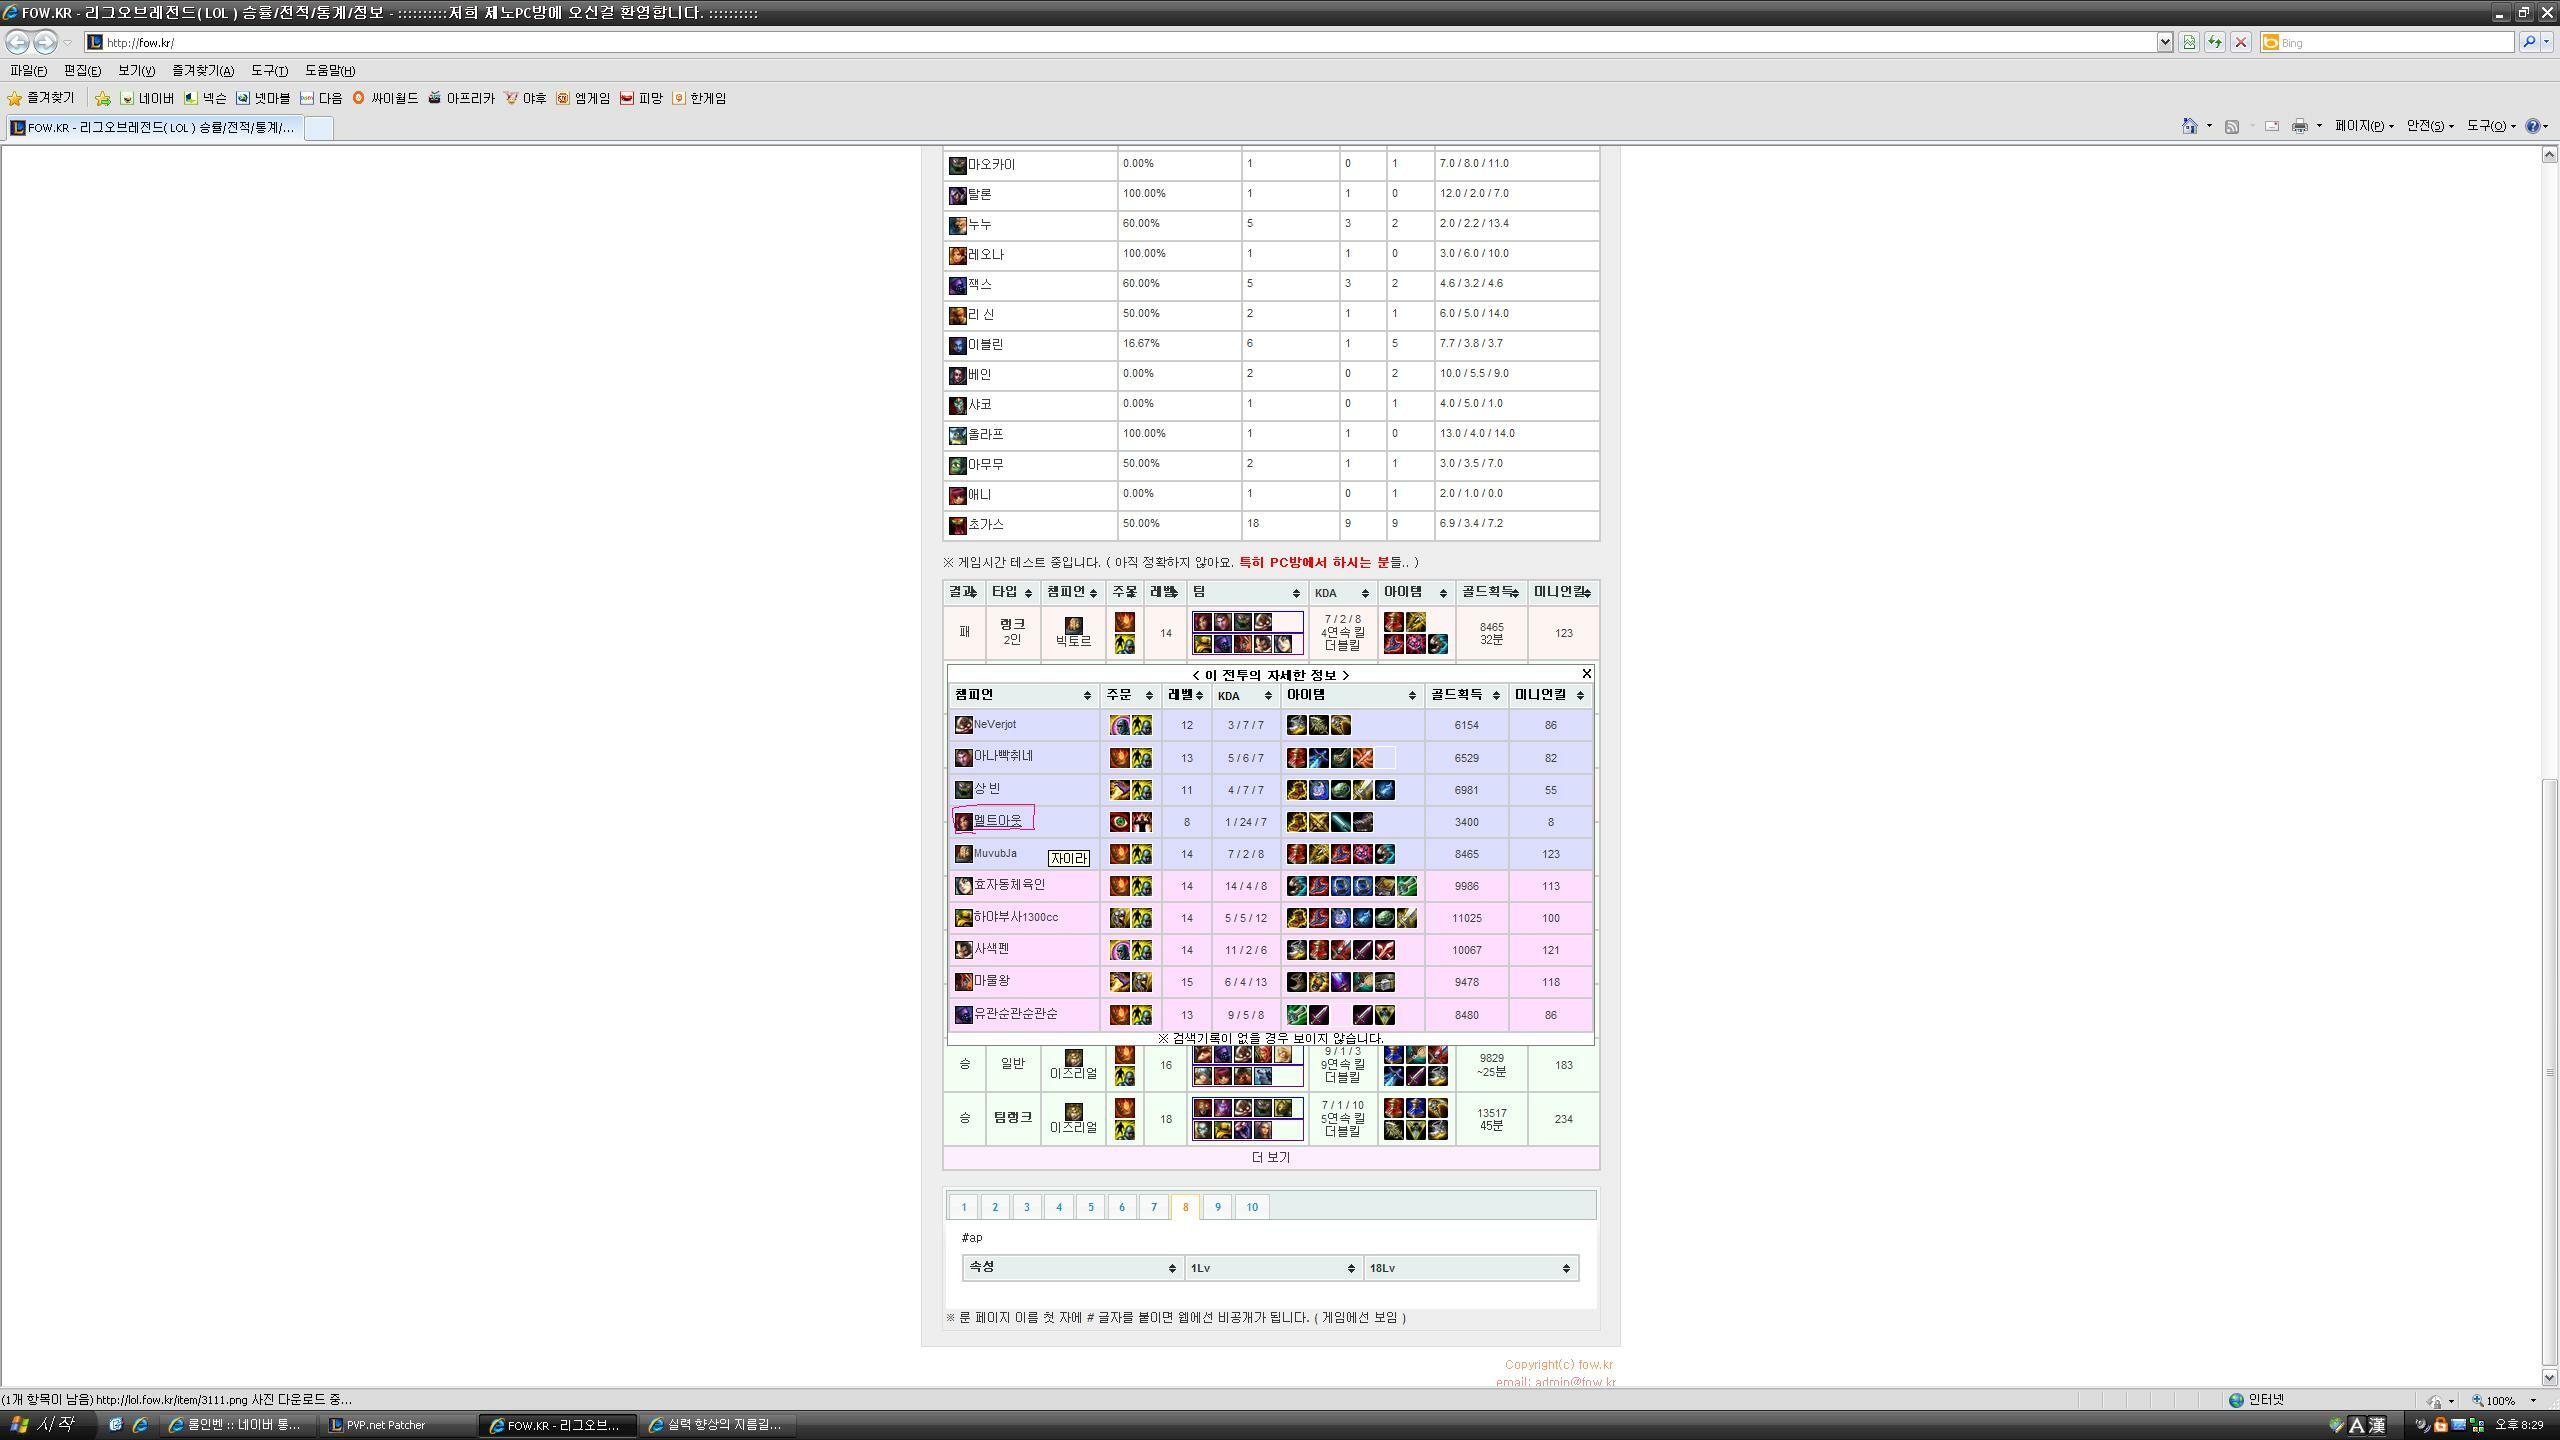
Task: Click the 초가스 champion icon in stats table
Action: pos(957,525)
